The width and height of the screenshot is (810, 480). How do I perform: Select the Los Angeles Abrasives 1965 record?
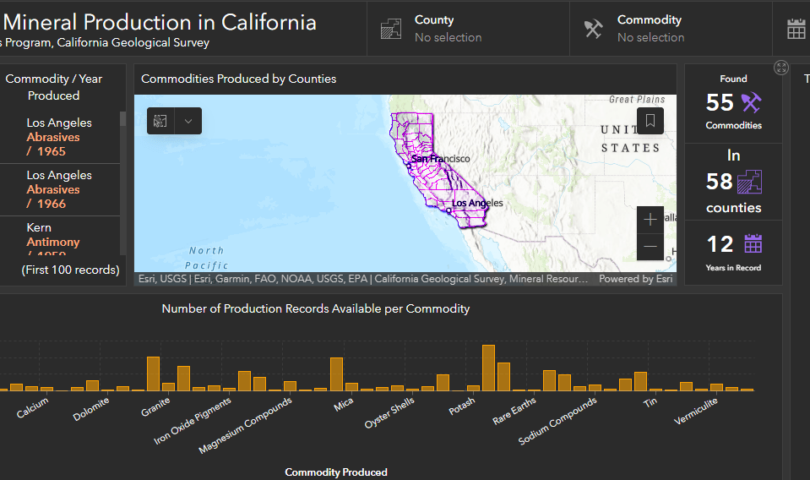coord(59,137)
